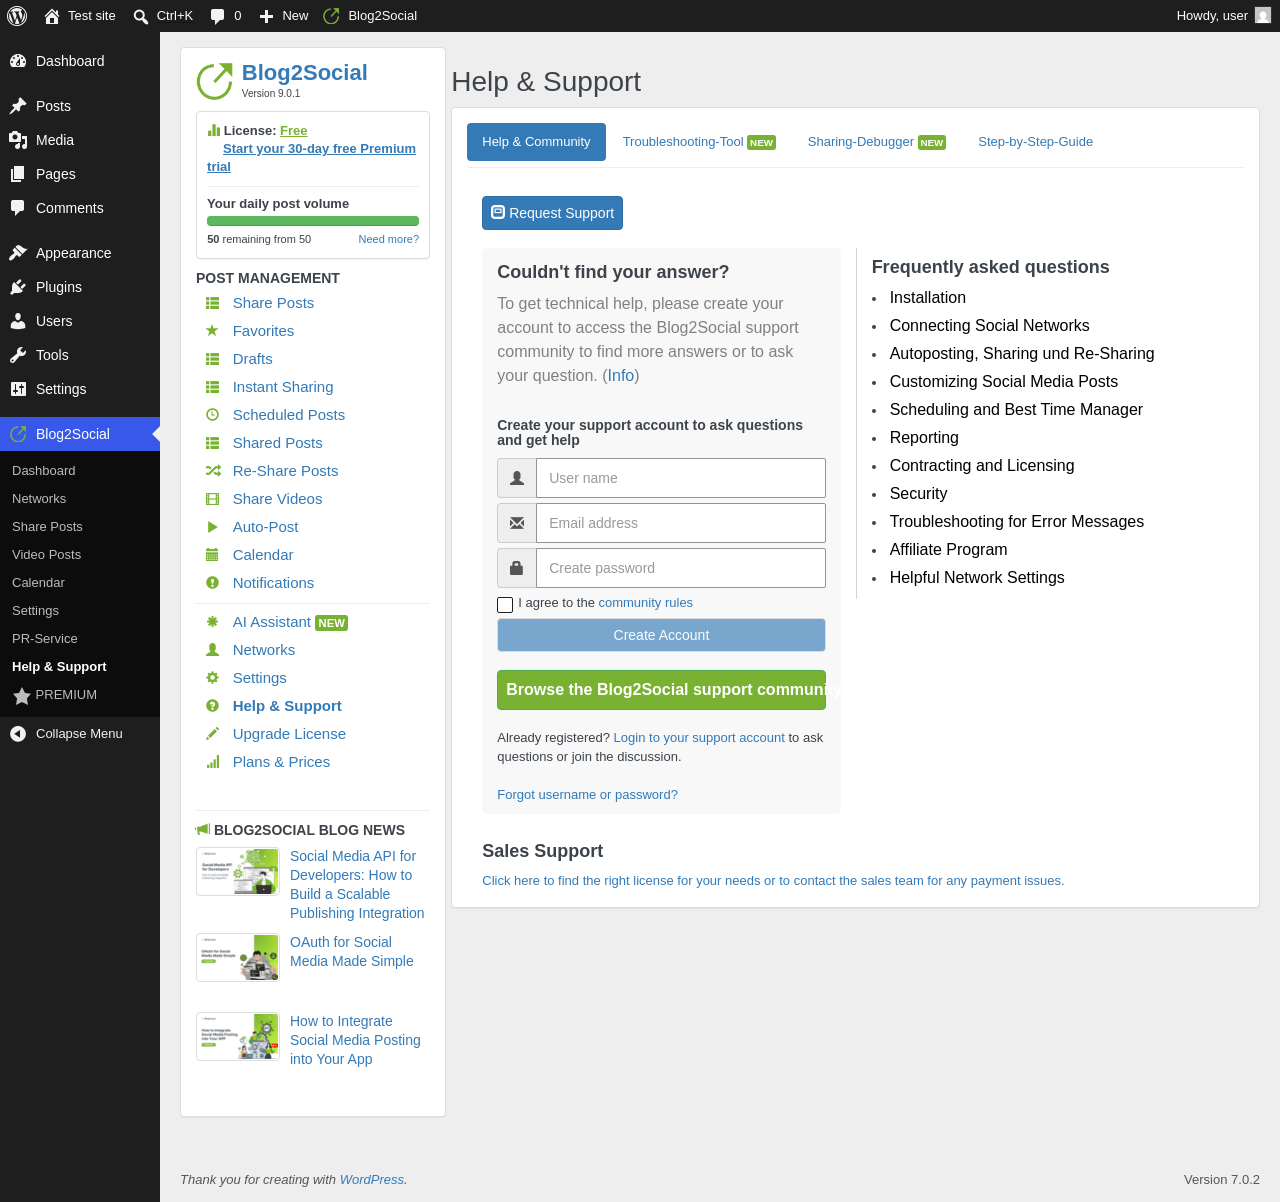Image resolution: width=1280 pixels, height=1202 pixels.
Task: Open the Login to your support account link
Action: pyautogui.click(x=699, y=738)
